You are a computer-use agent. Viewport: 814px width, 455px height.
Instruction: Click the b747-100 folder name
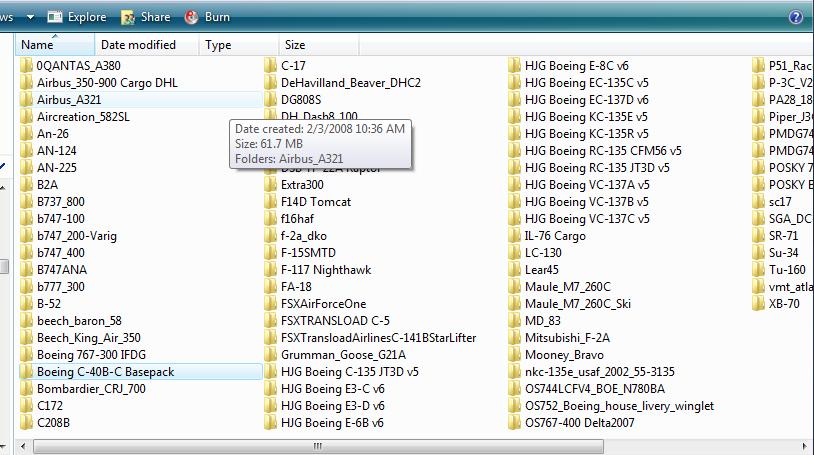pyautogui.click(x=61, y=219)
